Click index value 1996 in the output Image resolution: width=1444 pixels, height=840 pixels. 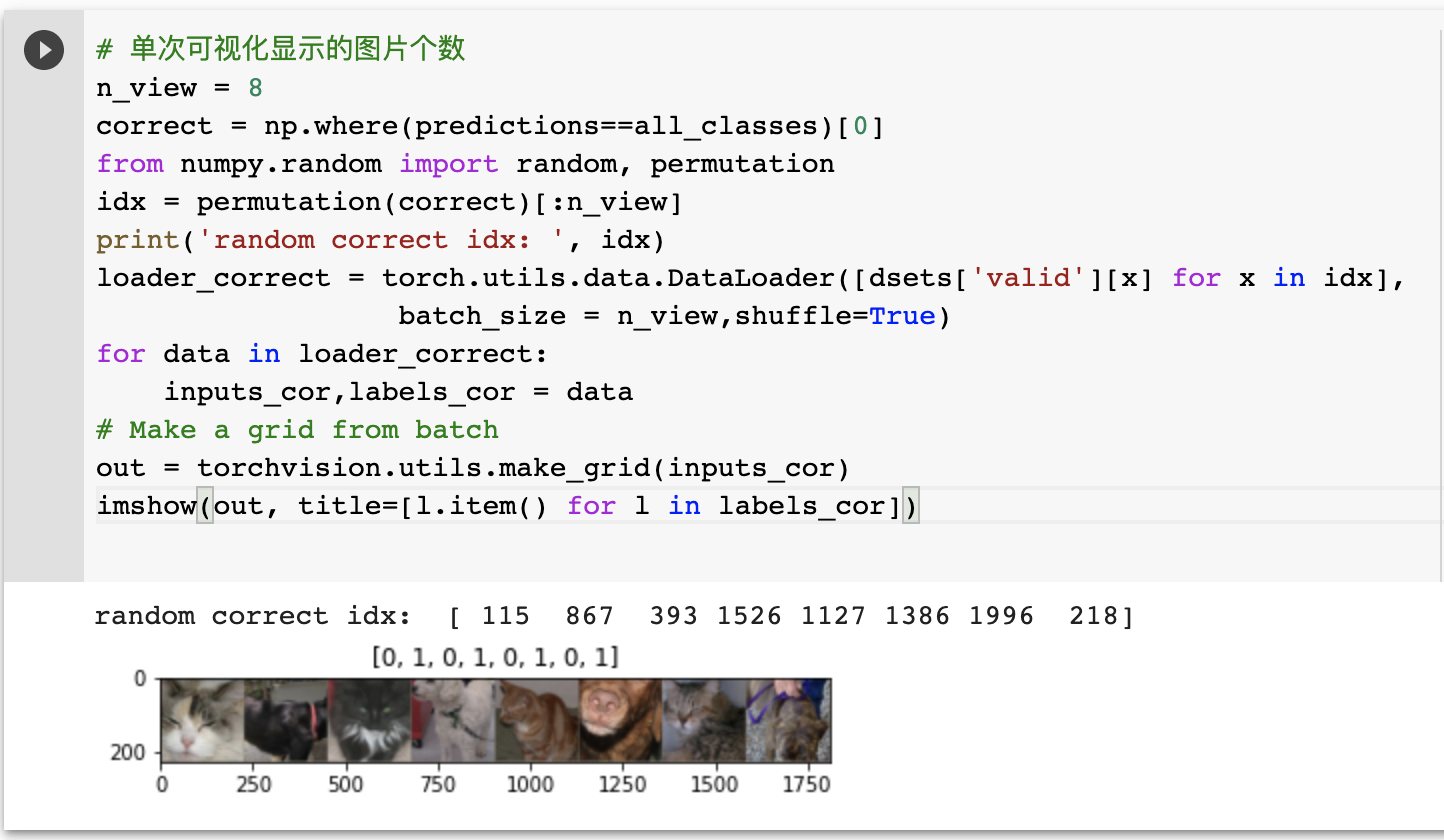[x=1001, y=615]
